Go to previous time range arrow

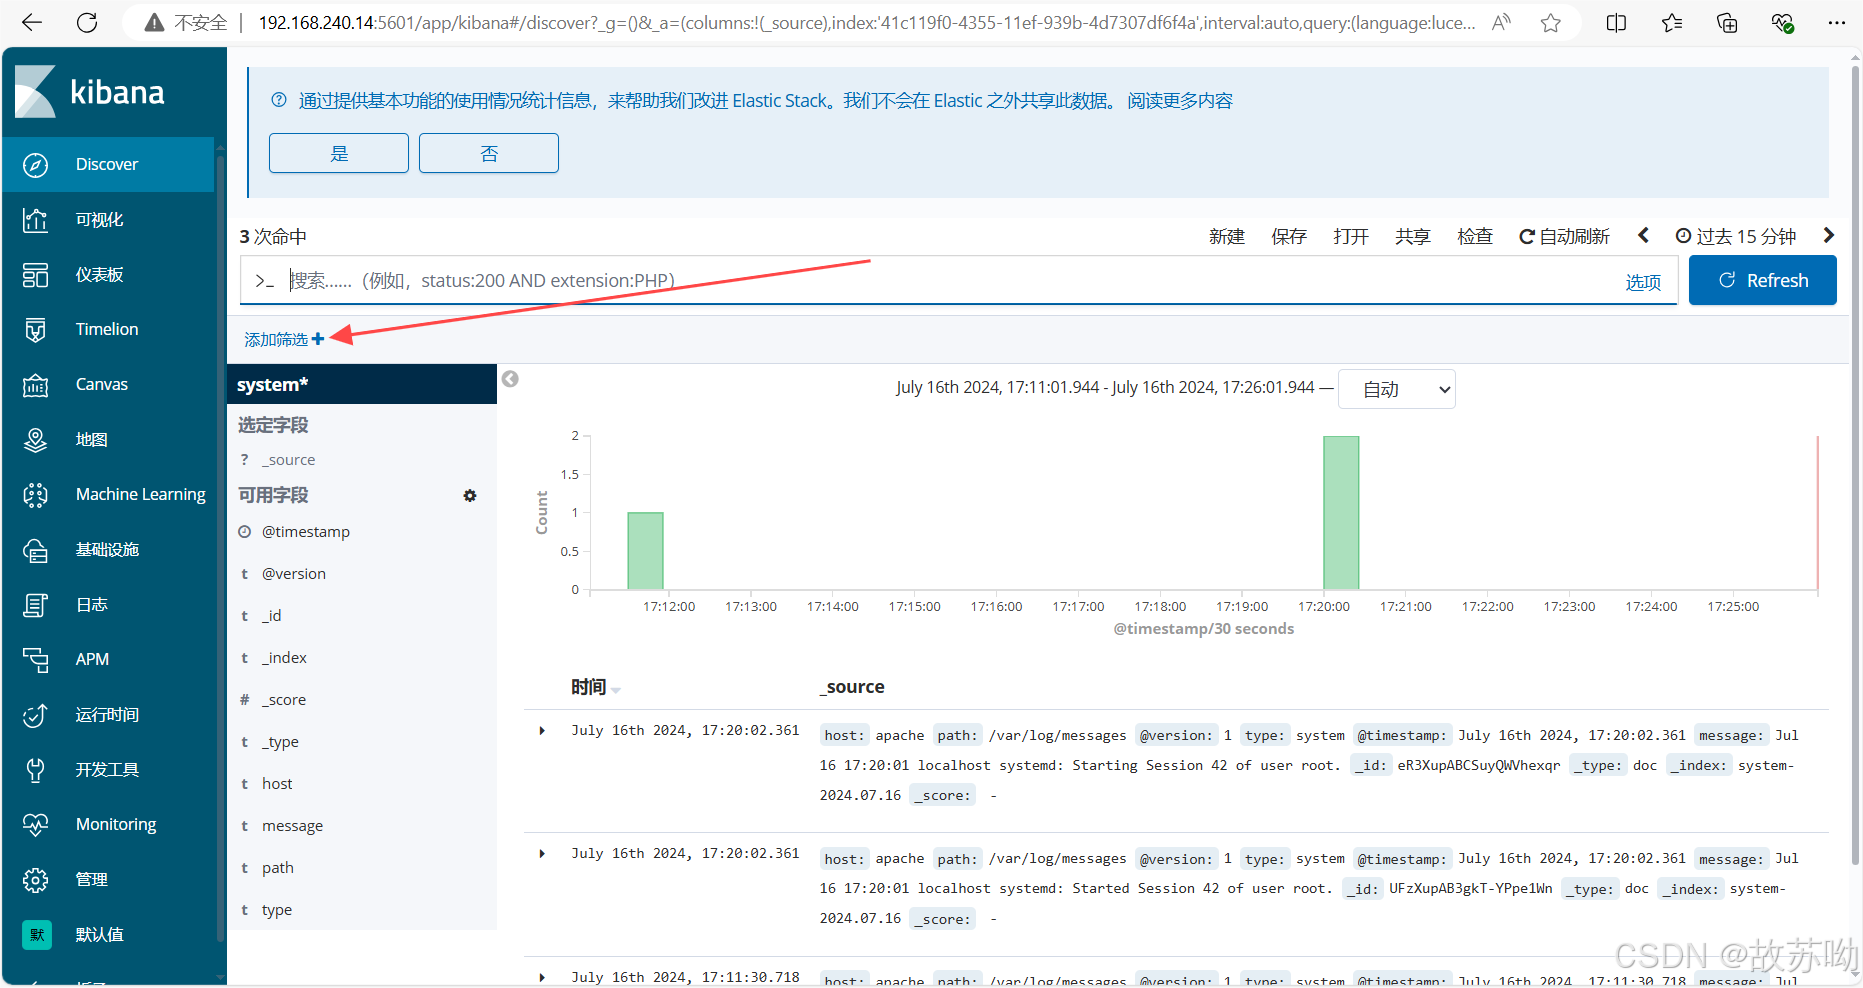(1643, 236)
